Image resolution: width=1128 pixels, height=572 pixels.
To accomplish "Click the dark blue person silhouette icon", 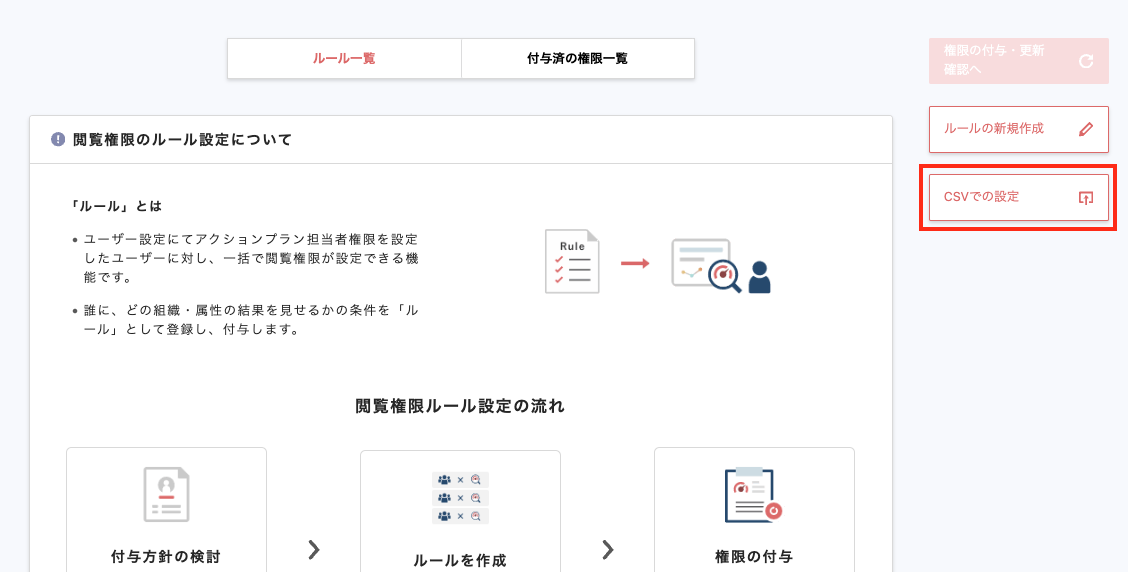I will [x=760, y=277].
